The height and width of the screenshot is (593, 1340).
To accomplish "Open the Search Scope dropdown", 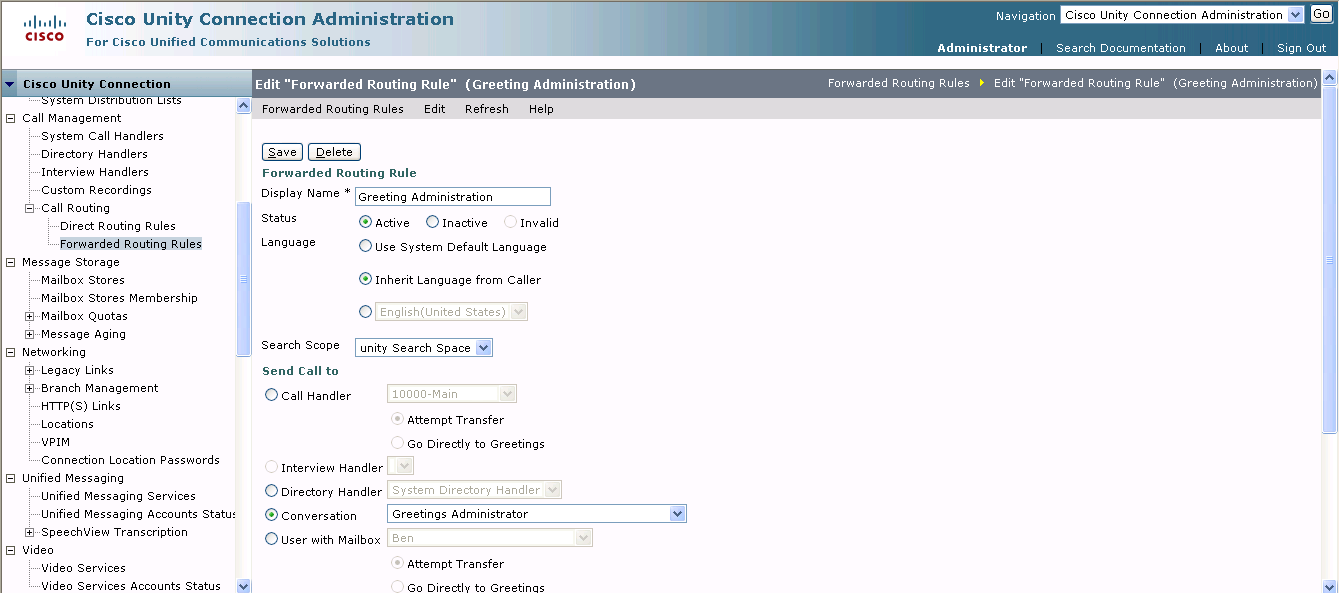I will tap(424, 348).
